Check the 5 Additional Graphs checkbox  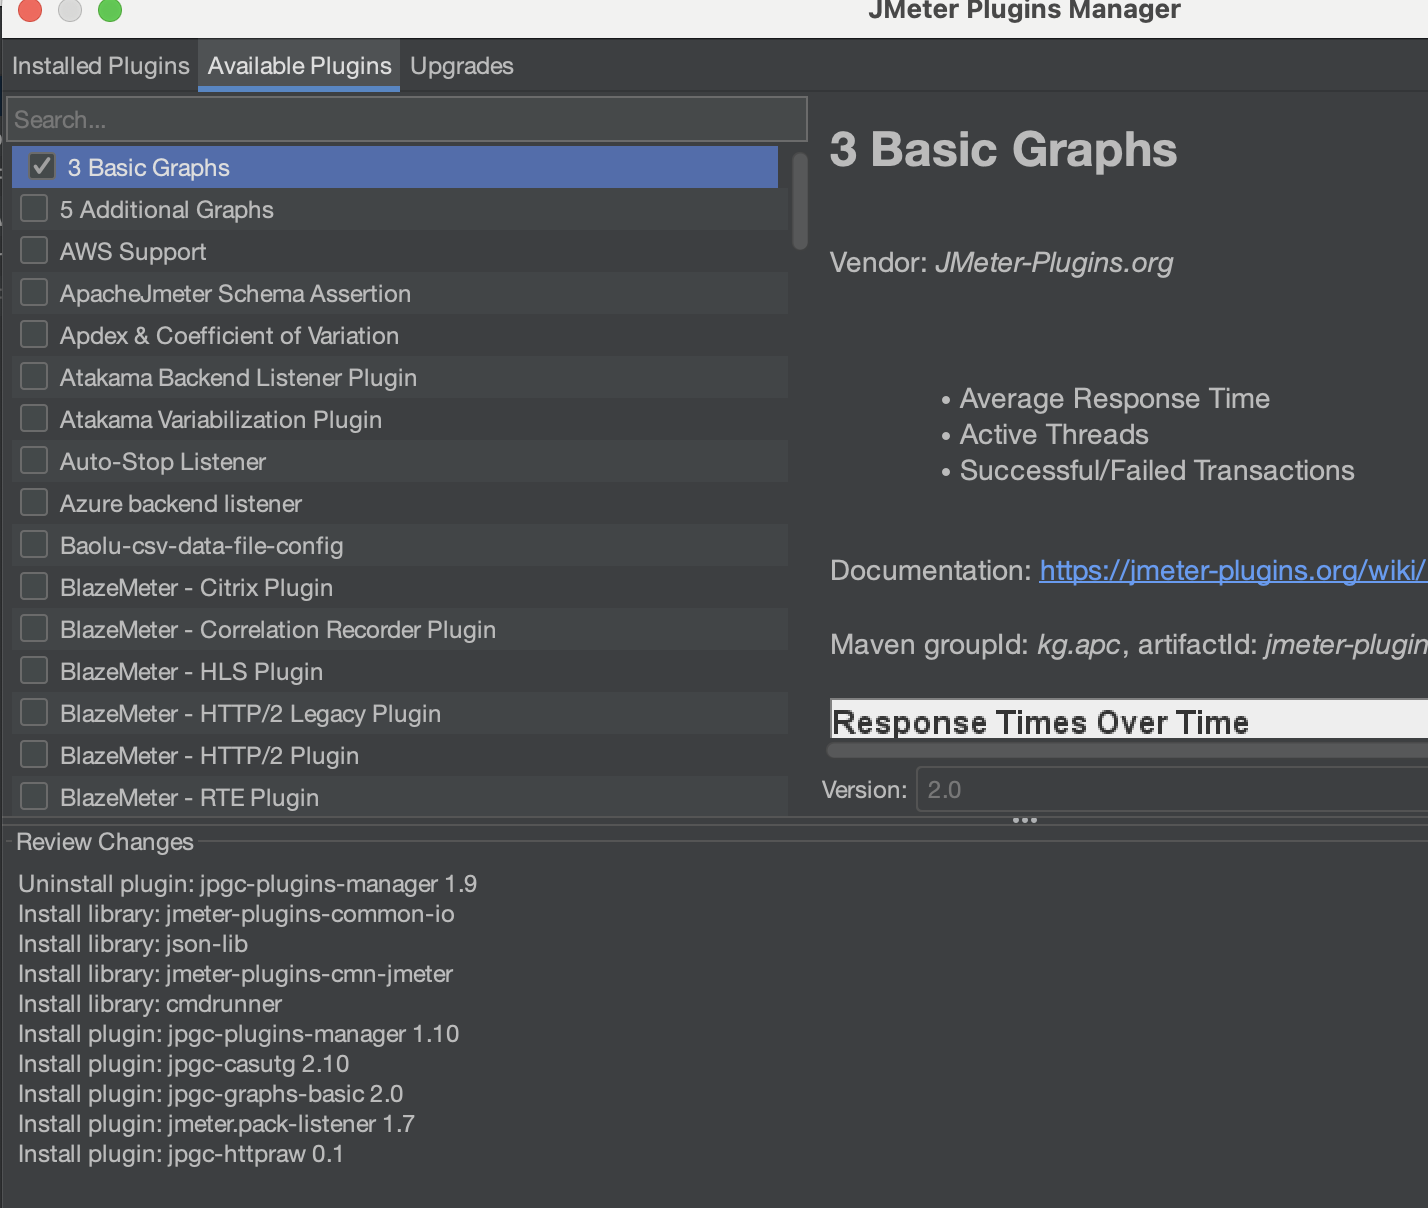point(34,208)
